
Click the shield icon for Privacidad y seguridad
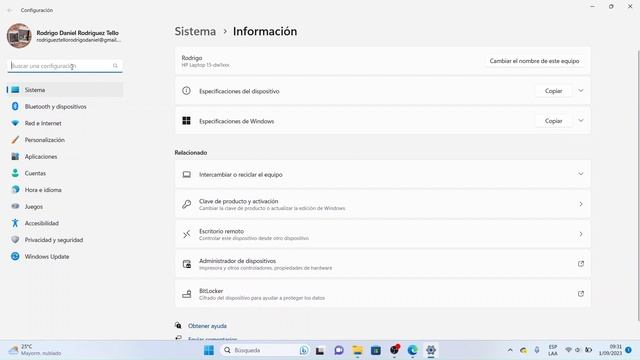(x=15, y=240)
